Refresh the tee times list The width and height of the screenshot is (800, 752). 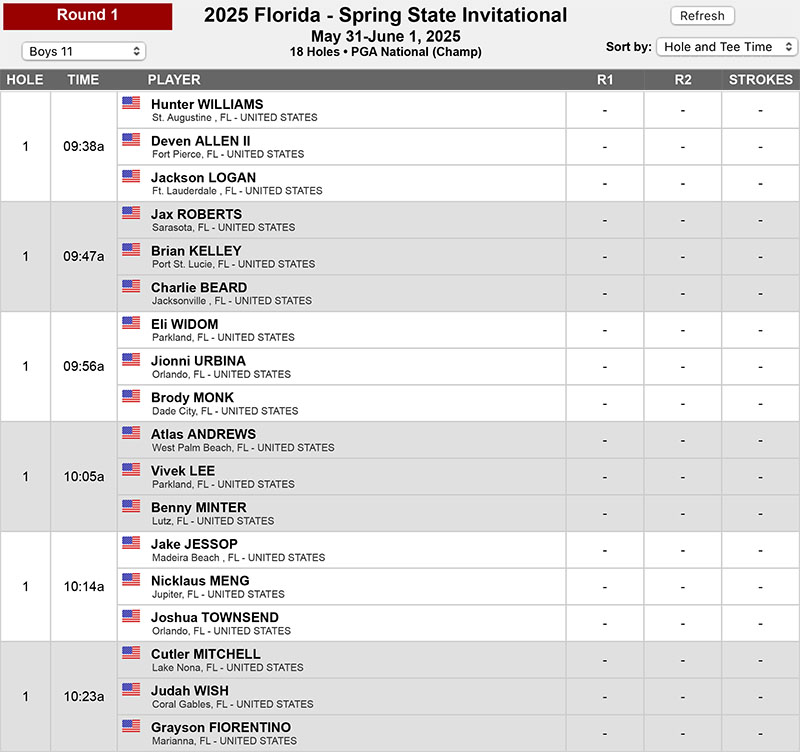coord(702,16)
